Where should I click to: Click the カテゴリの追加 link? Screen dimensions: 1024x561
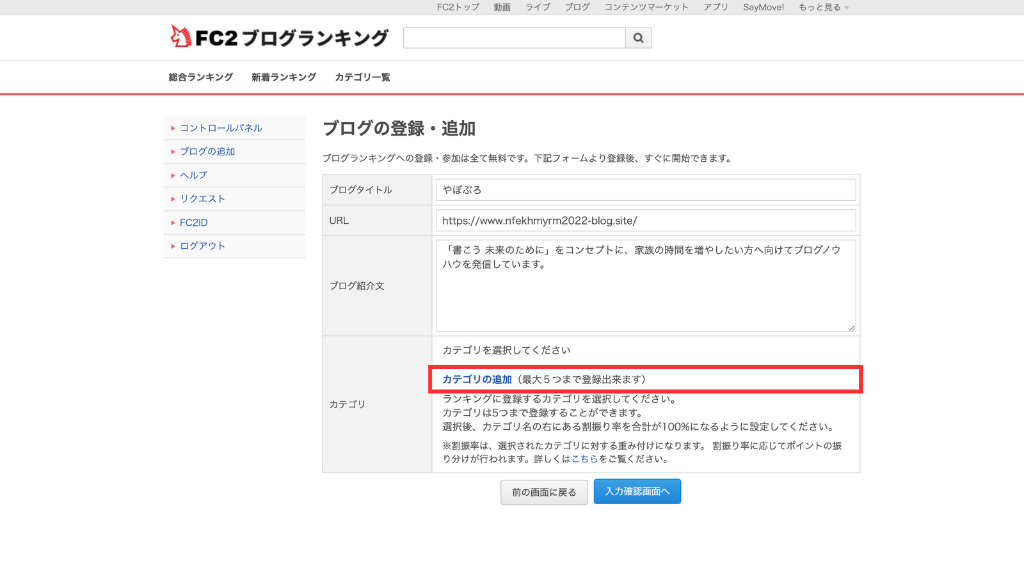[x=477, y=380]
